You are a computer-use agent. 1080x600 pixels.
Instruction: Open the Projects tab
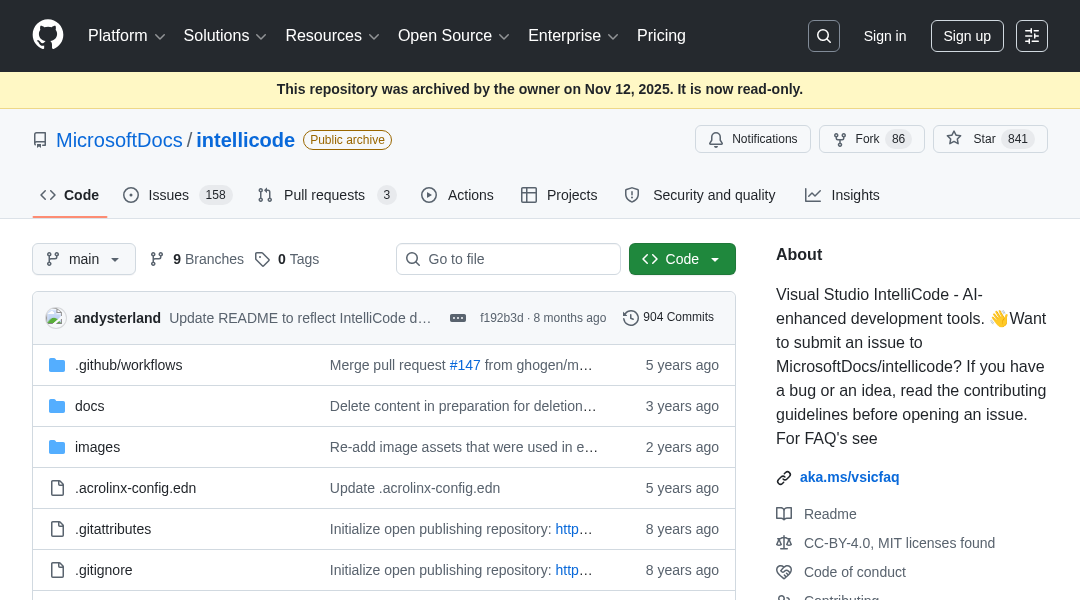click(559, 195)
